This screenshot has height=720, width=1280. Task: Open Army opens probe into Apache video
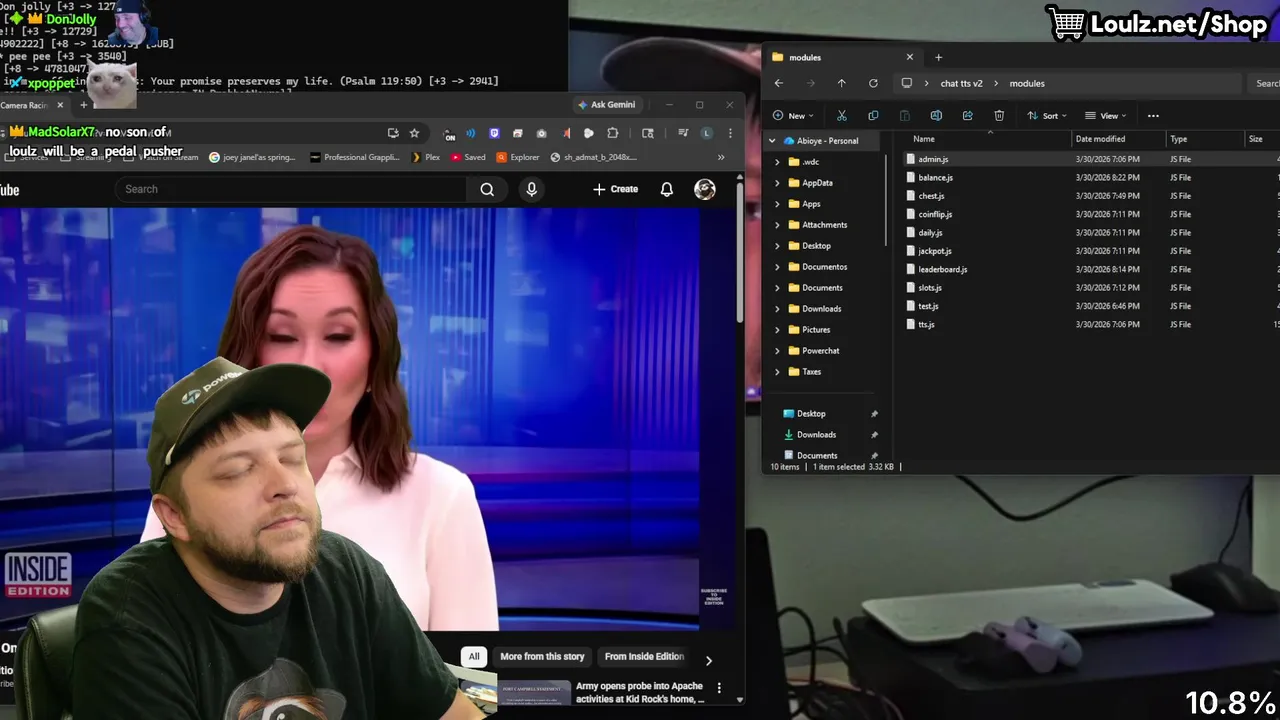pyautogui.click(x=640, y=692)
